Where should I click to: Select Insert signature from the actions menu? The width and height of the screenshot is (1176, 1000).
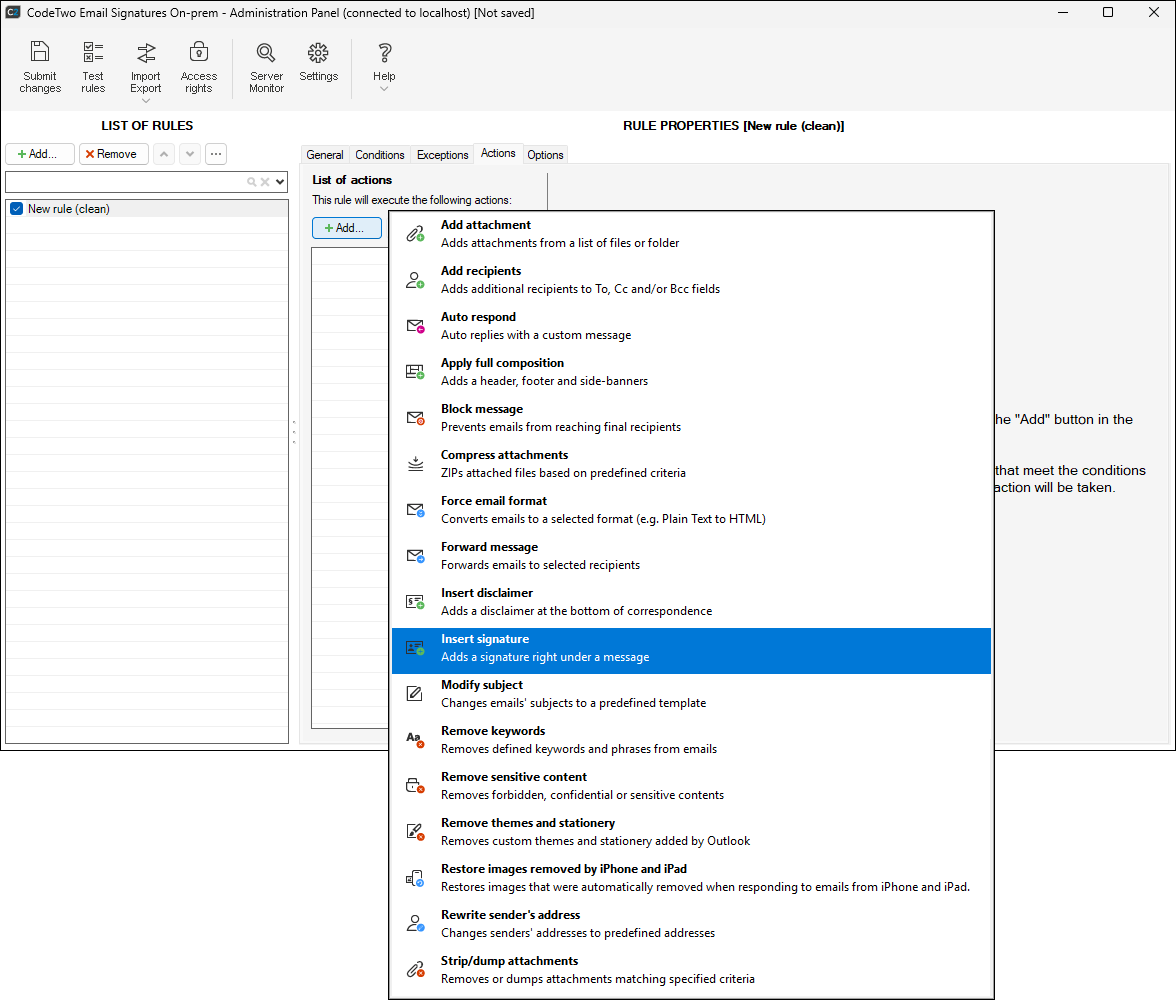[690, 648]
